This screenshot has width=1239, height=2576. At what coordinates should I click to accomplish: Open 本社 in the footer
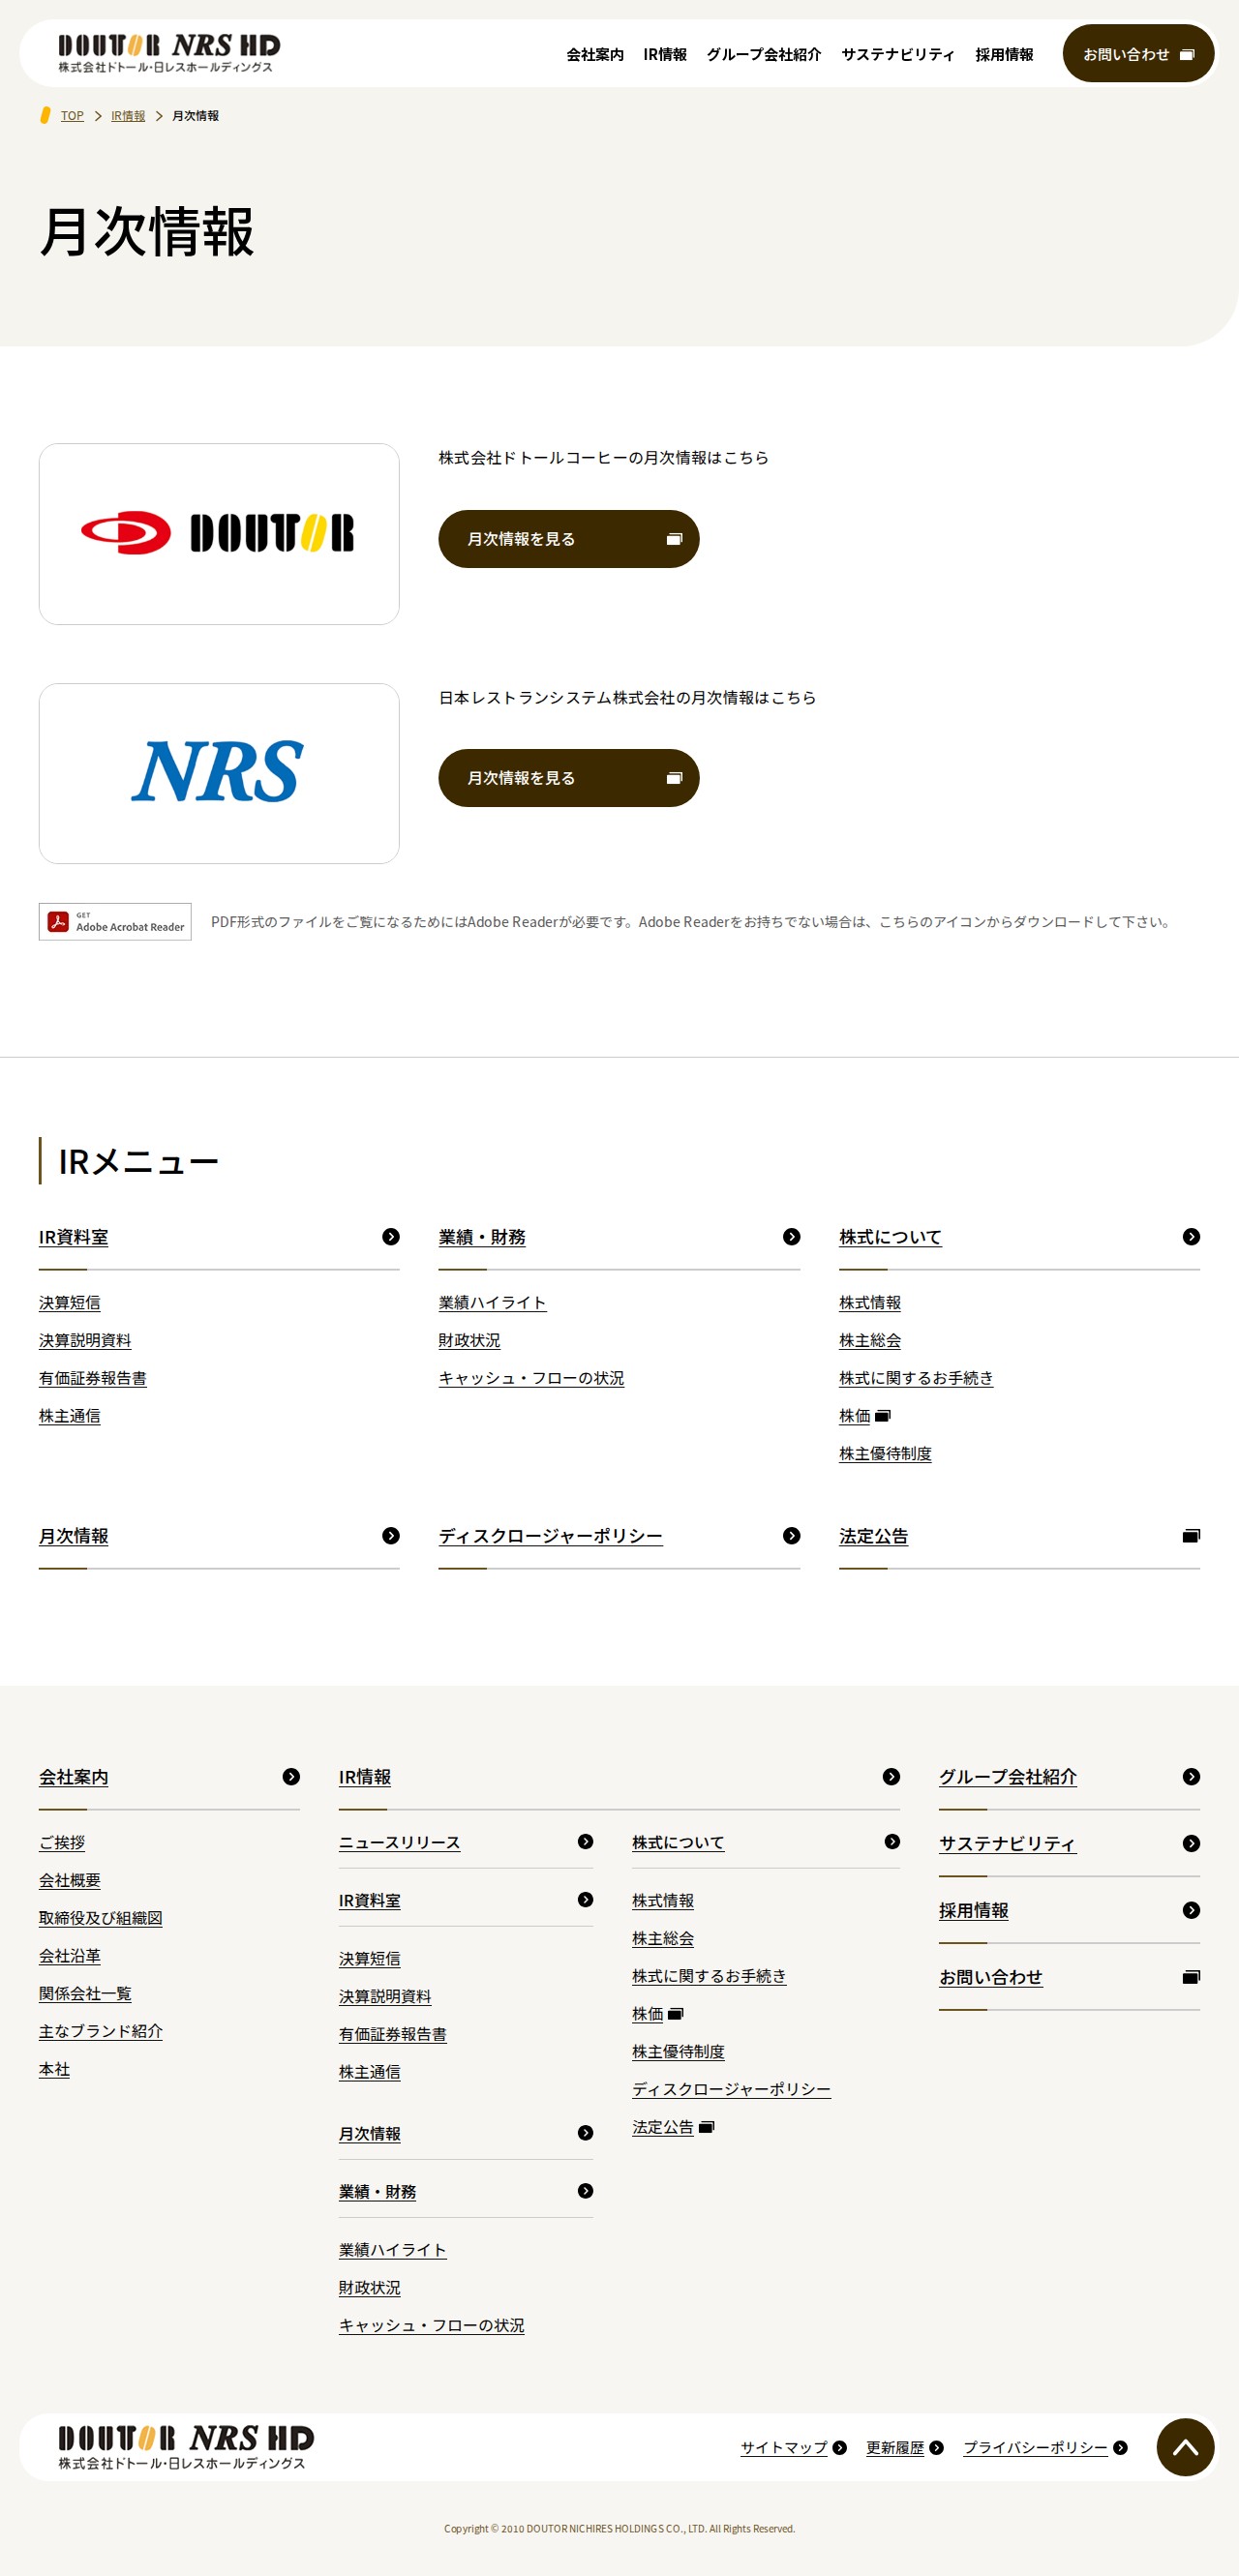point(54,2069)
